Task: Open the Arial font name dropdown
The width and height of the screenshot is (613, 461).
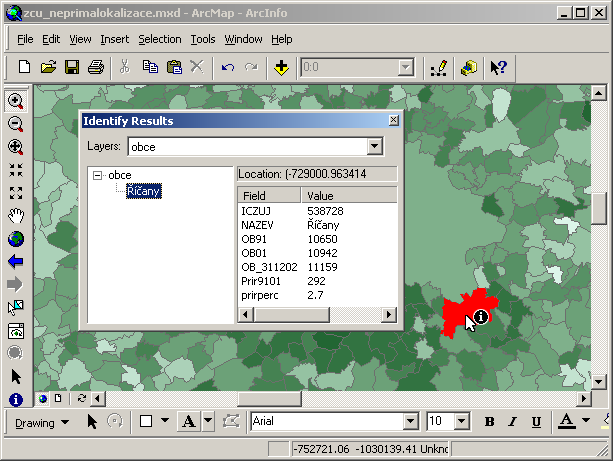Action: click(x=410, y=422)
